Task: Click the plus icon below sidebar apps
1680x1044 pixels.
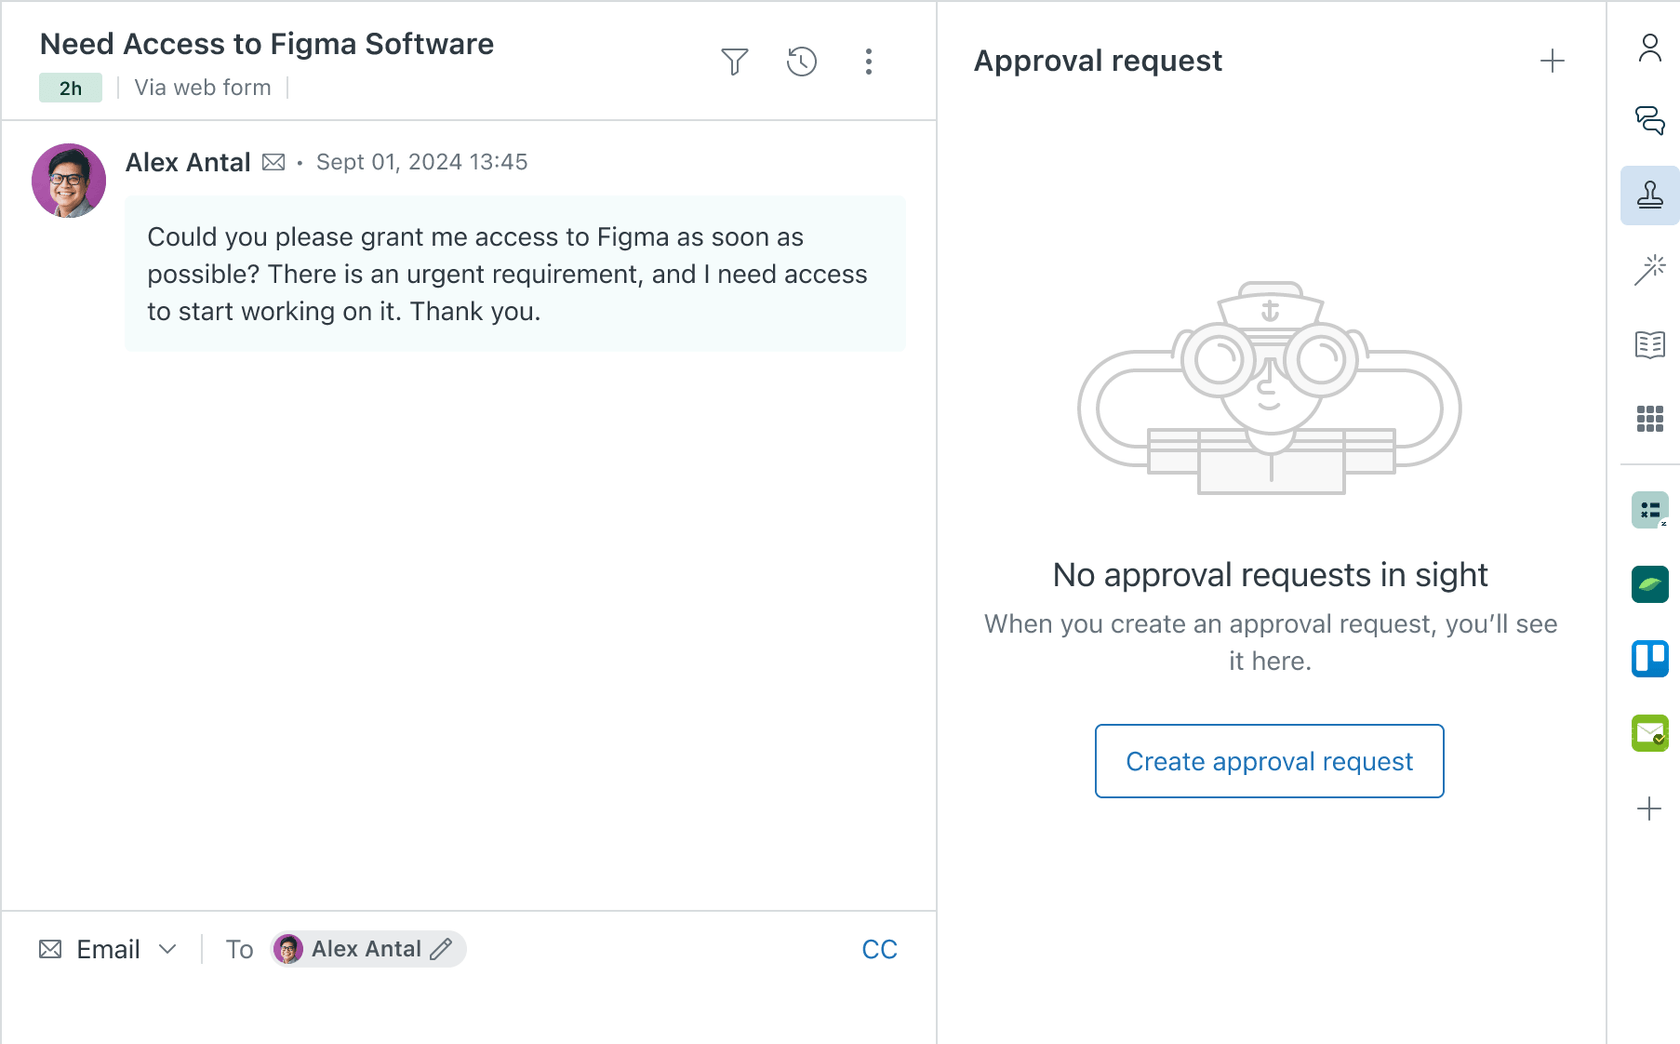Action: coord(1650,809)
